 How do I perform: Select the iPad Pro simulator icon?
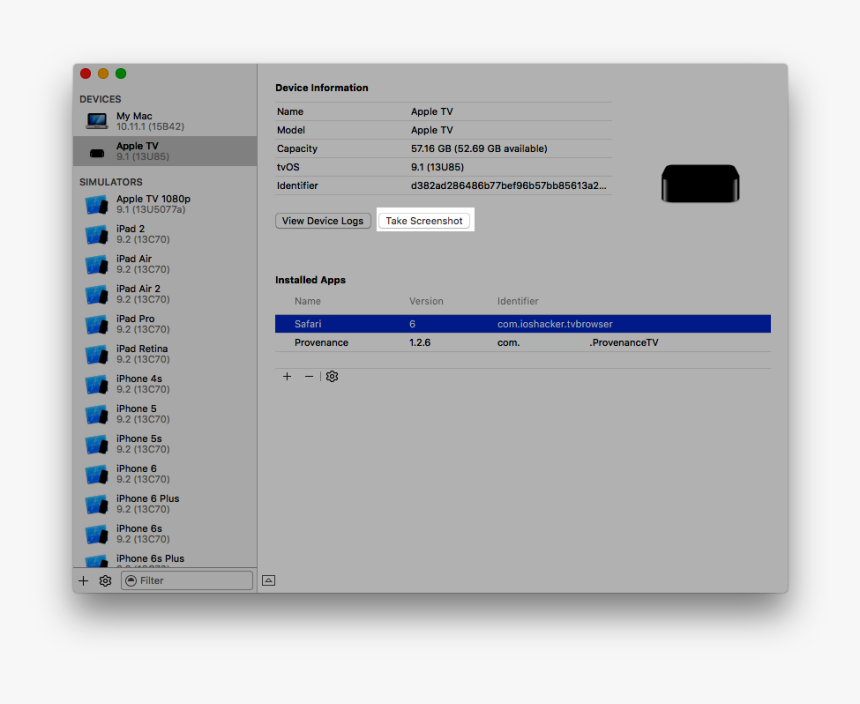click(96, 324)
